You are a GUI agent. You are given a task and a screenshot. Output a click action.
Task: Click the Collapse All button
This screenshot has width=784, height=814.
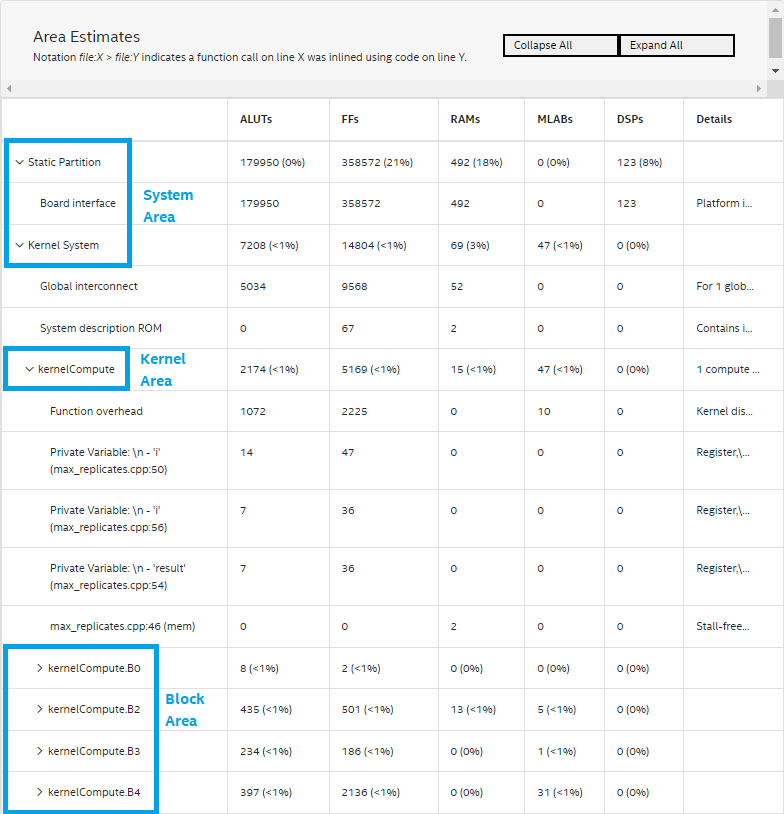point(561,45)
